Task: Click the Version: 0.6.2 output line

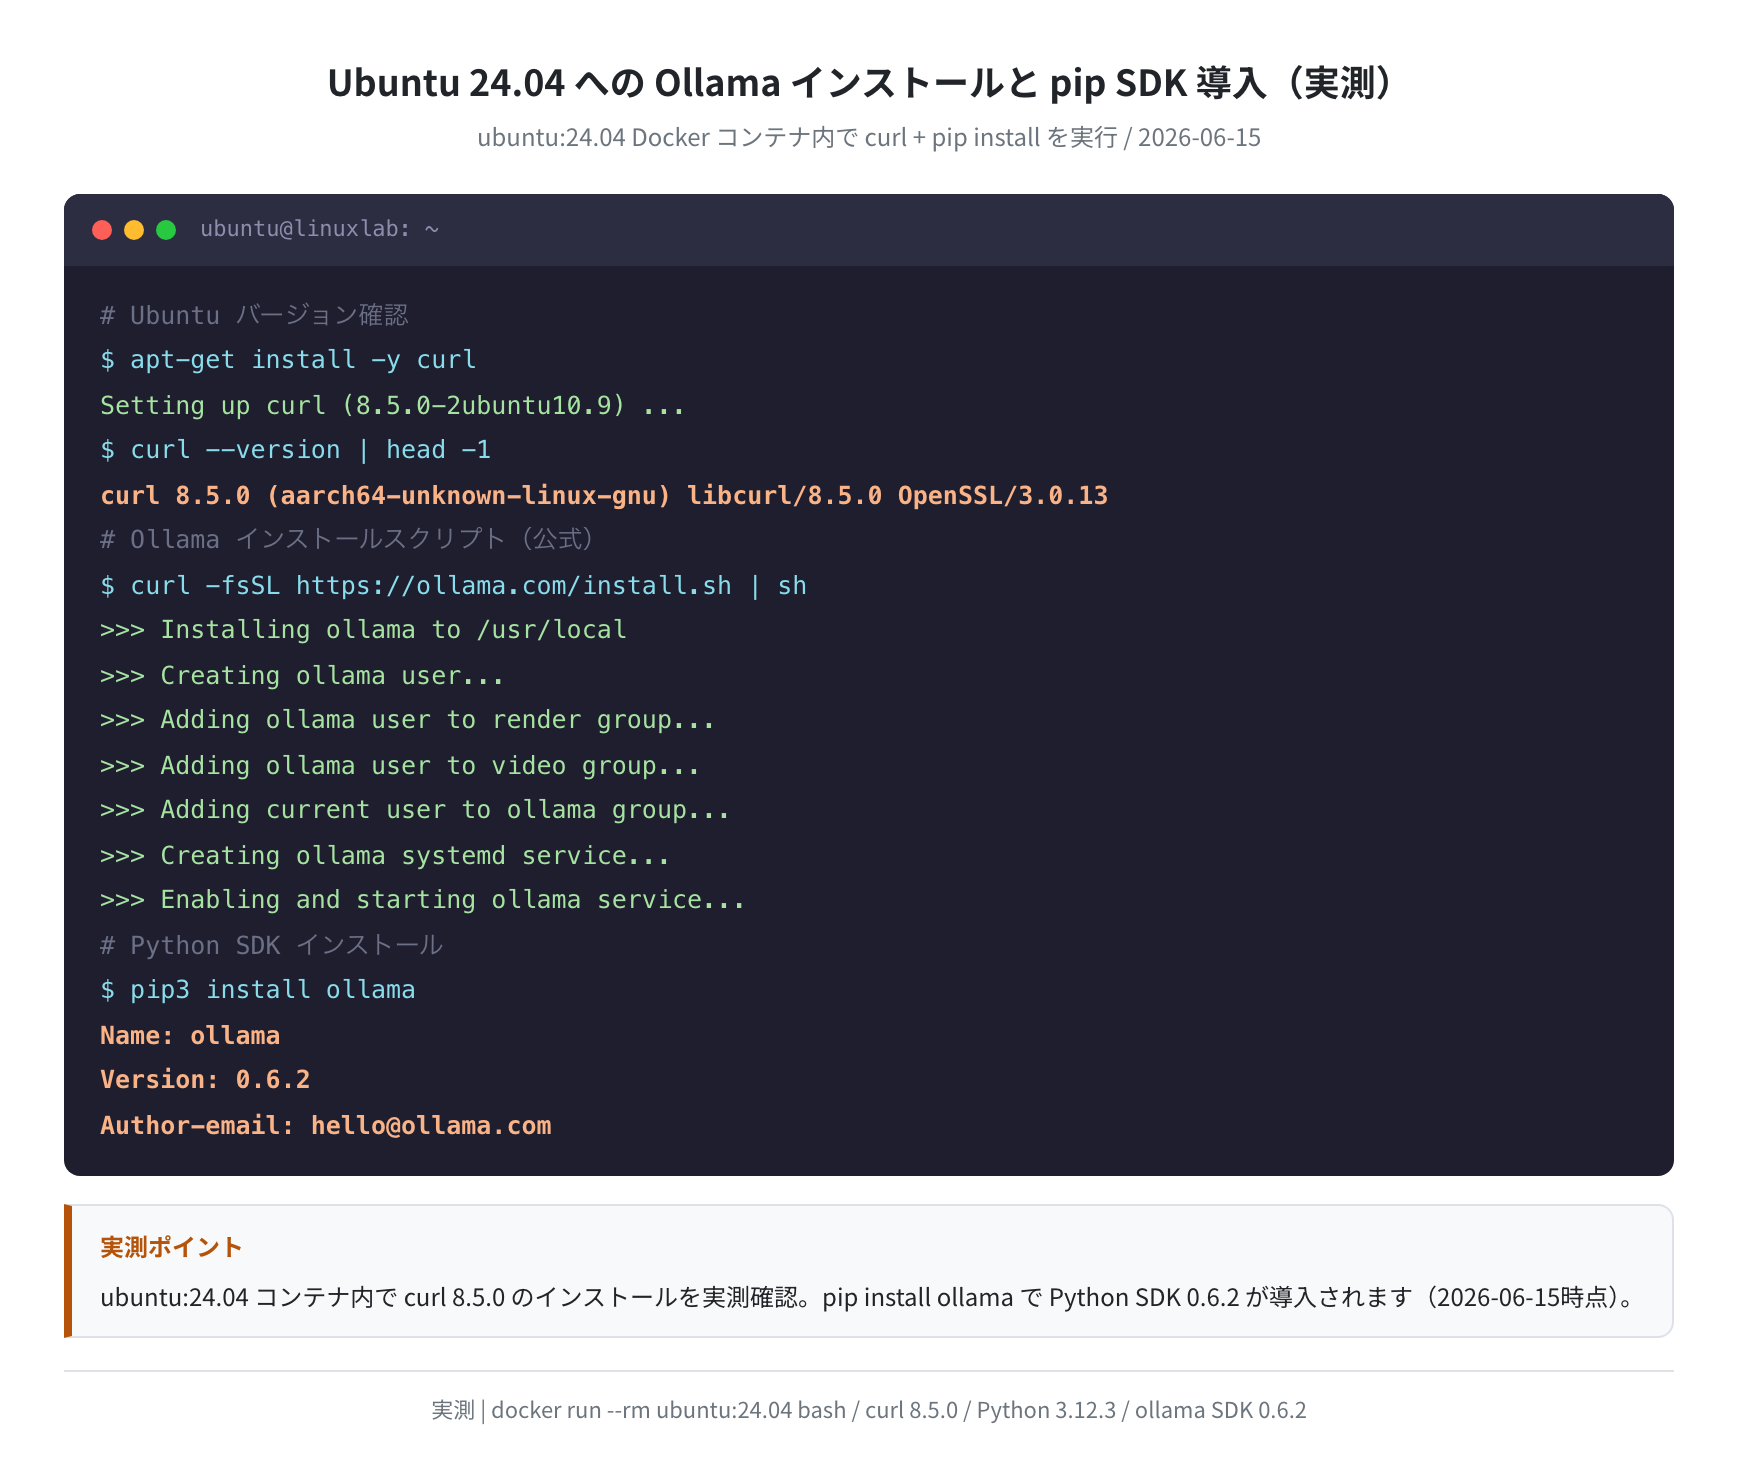Action: (x=205, y=1080)
